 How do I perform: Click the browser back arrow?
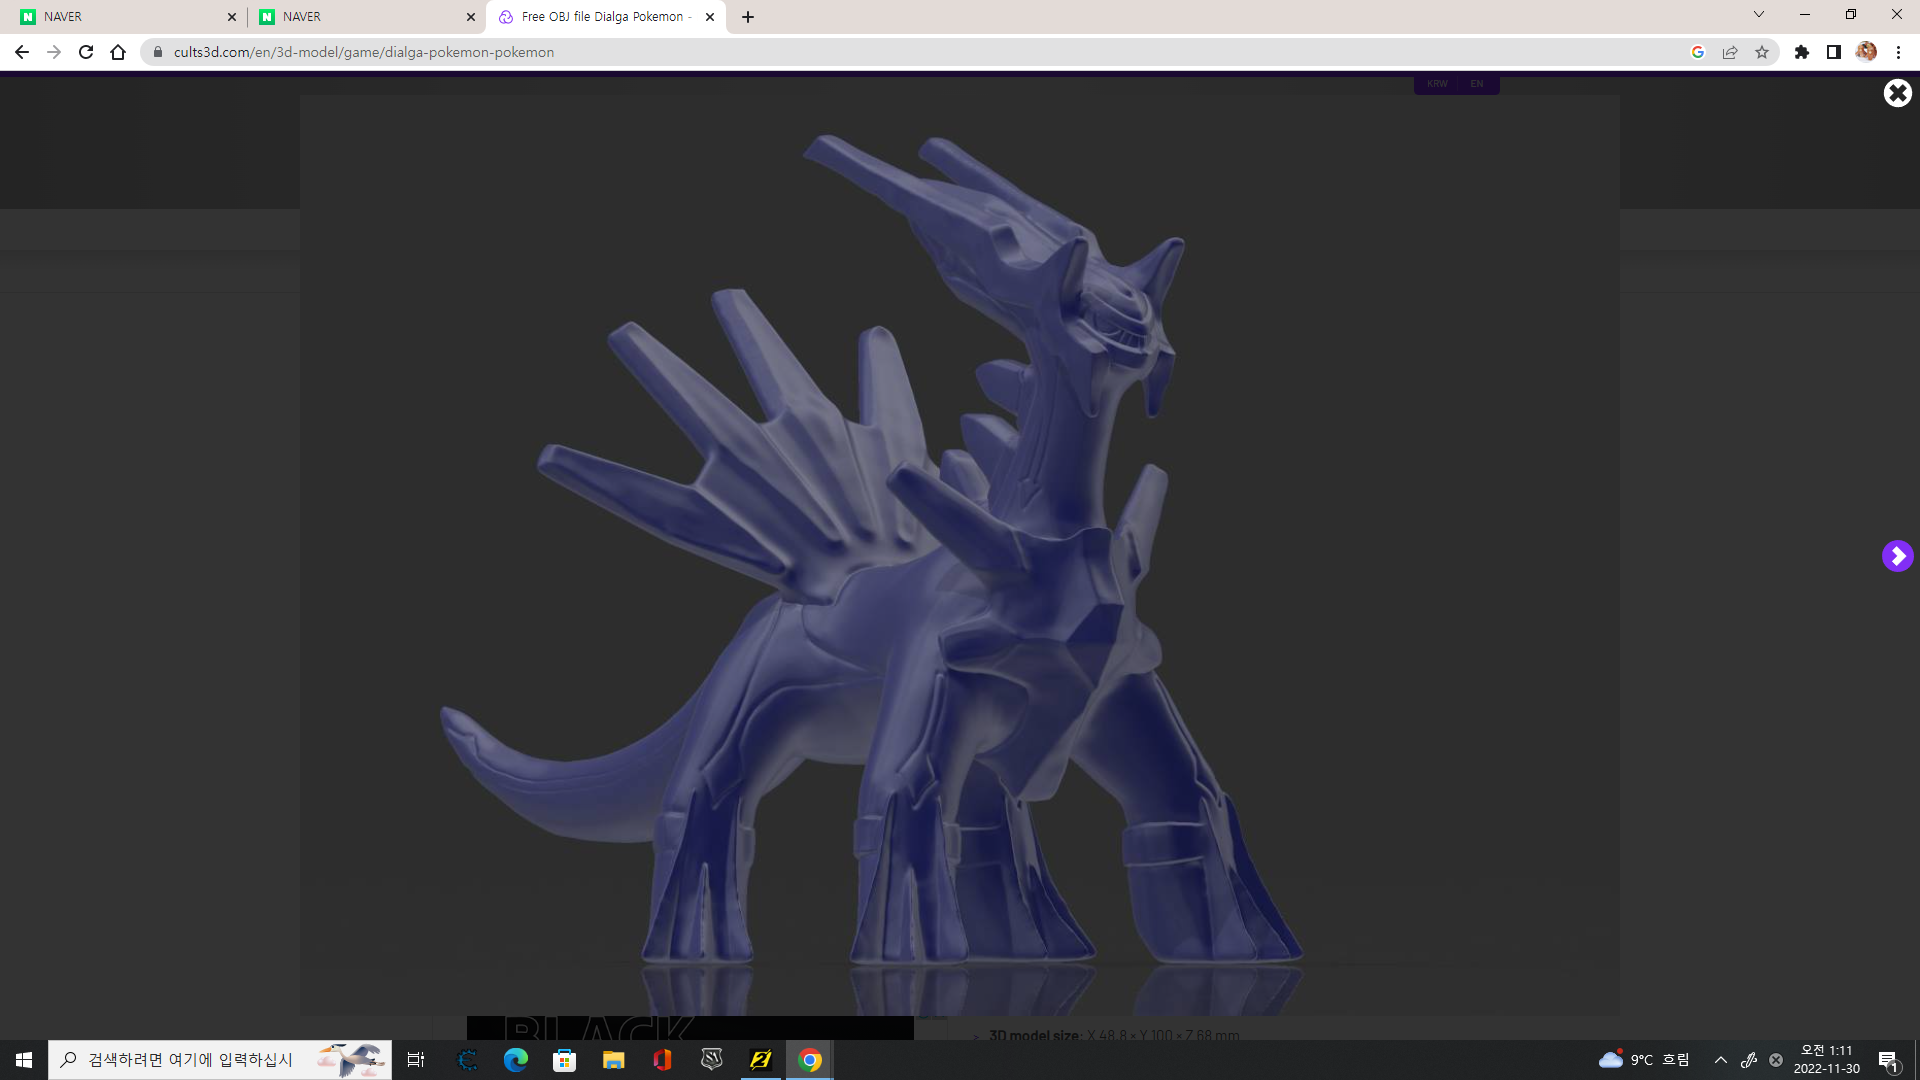pyautogui.click(x=22, y=52)
